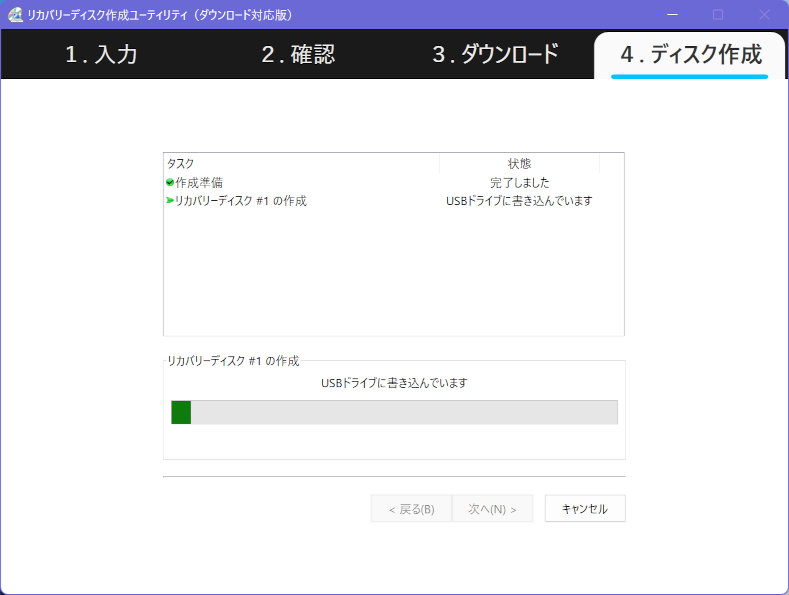Click the status message above the progress bar
Image resolution: width=789 pixels, height=595 pixels.
click(x=394, y=383)
